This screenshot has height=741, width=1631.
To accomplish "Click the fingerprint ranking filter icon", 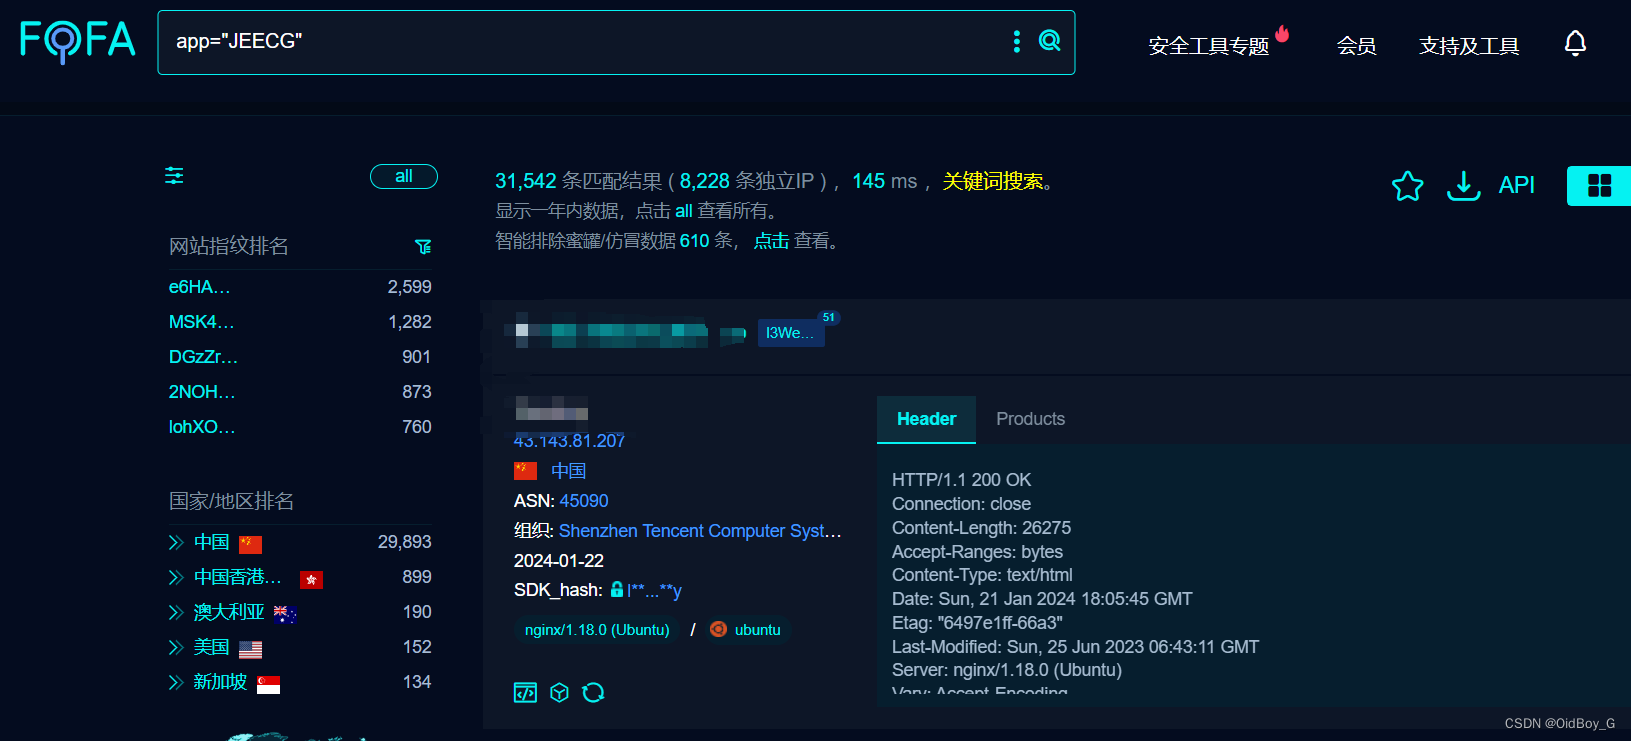I will click(x=423, y=246).
